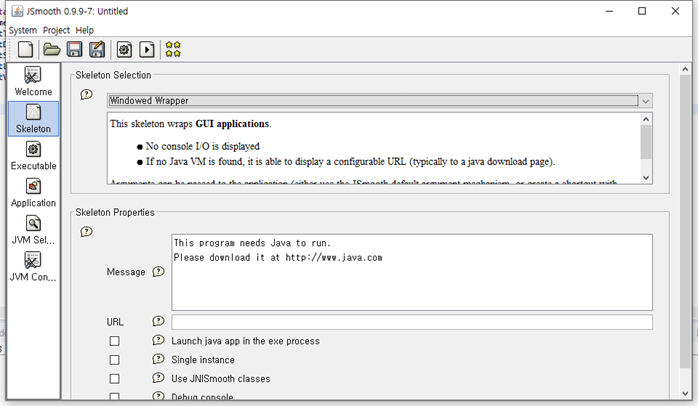Click the yellow faces About icon
This screenshot has height=406, width=698.
tap(173, 49)
